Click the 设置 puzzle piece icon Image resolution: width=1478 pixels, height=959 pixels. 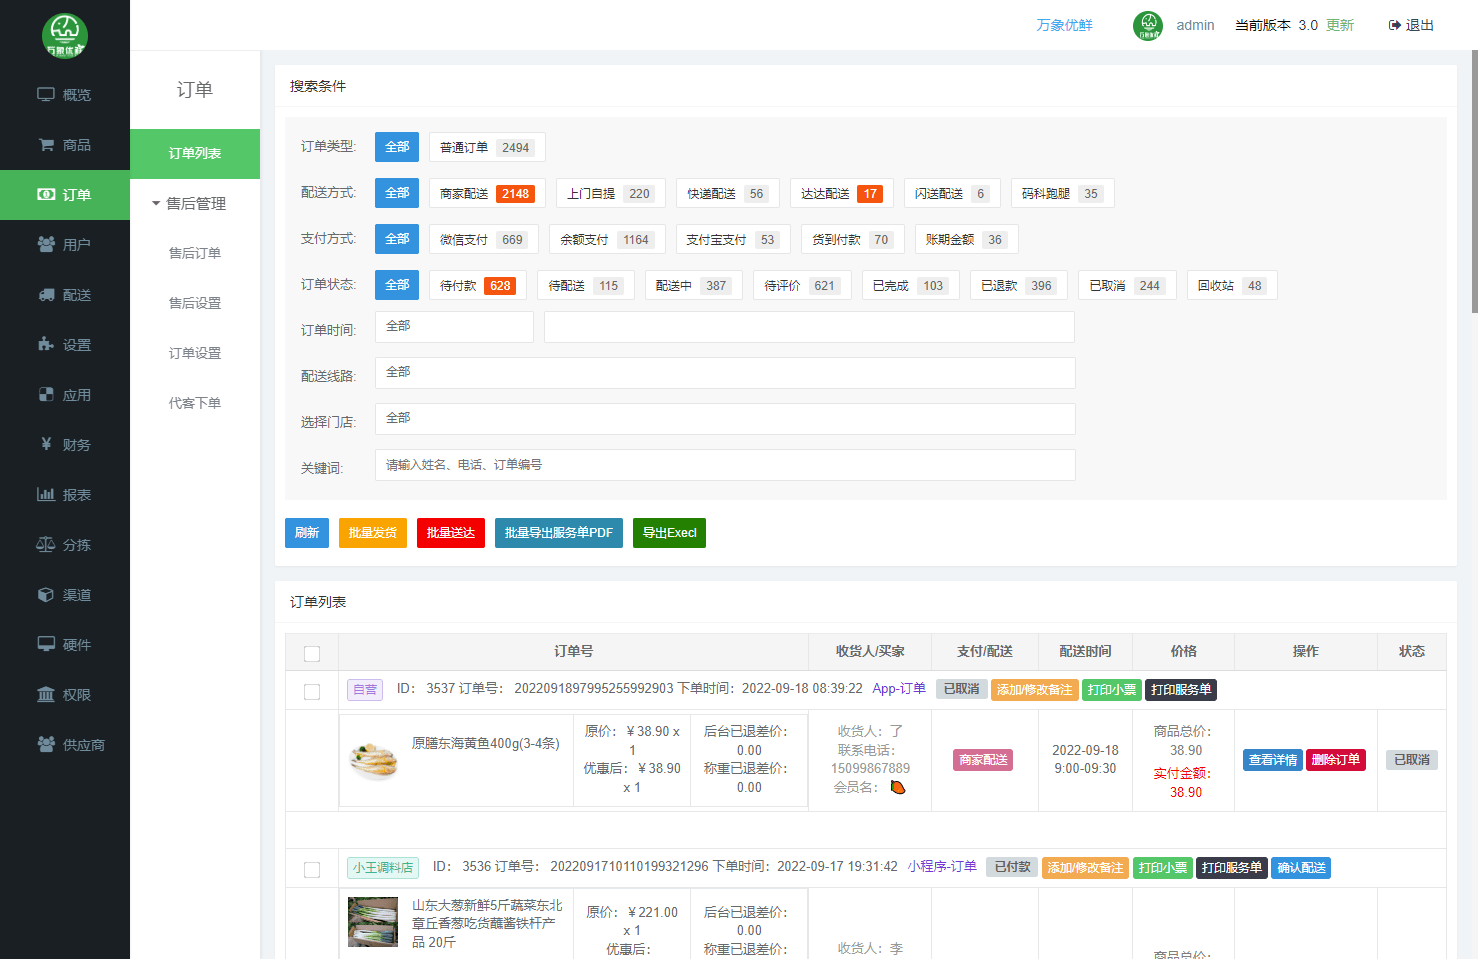[x=46, y=345]
